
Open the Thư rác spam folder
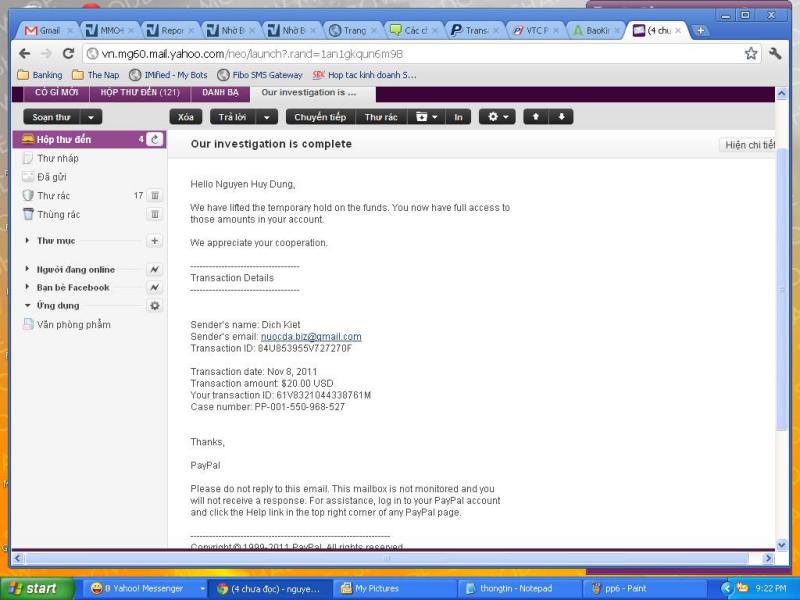coord(53,195)
